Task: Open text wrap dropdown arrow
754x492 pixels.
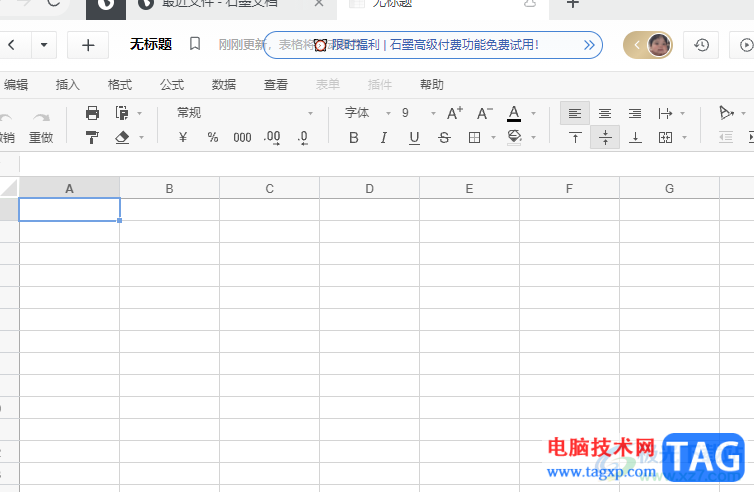Action: point(682,114)
